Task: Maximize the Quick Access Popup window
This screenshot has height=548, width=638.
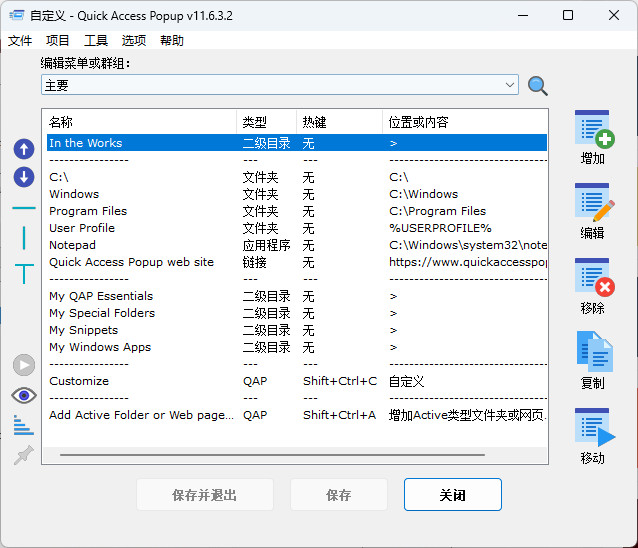Action: (x=568, y=15)
